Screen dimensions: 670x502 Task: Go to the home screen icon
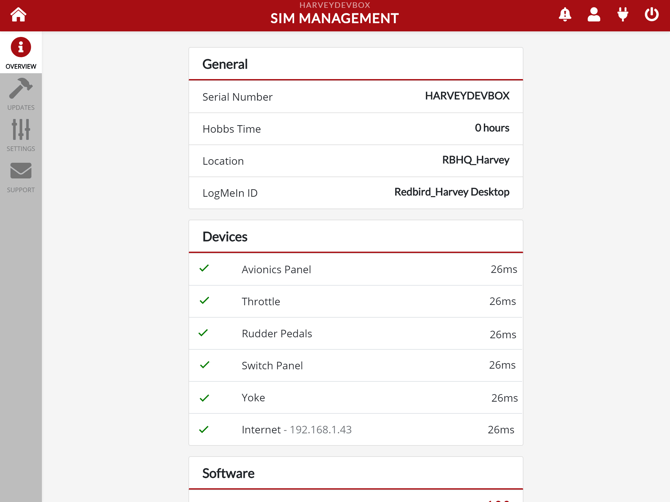(x=18, y=15)
